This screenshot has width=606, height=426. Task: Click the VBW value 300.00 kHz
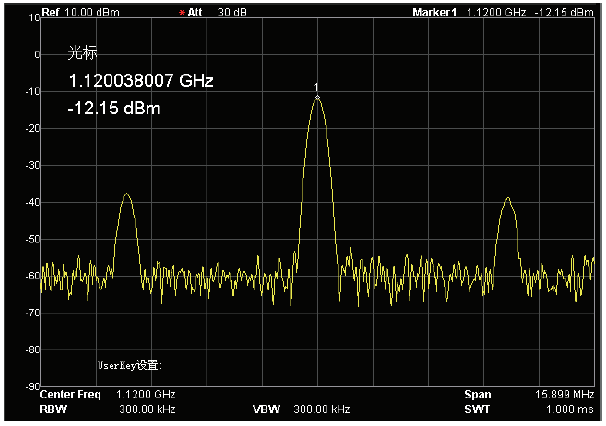pyautogui.click(x=322, y=409)
